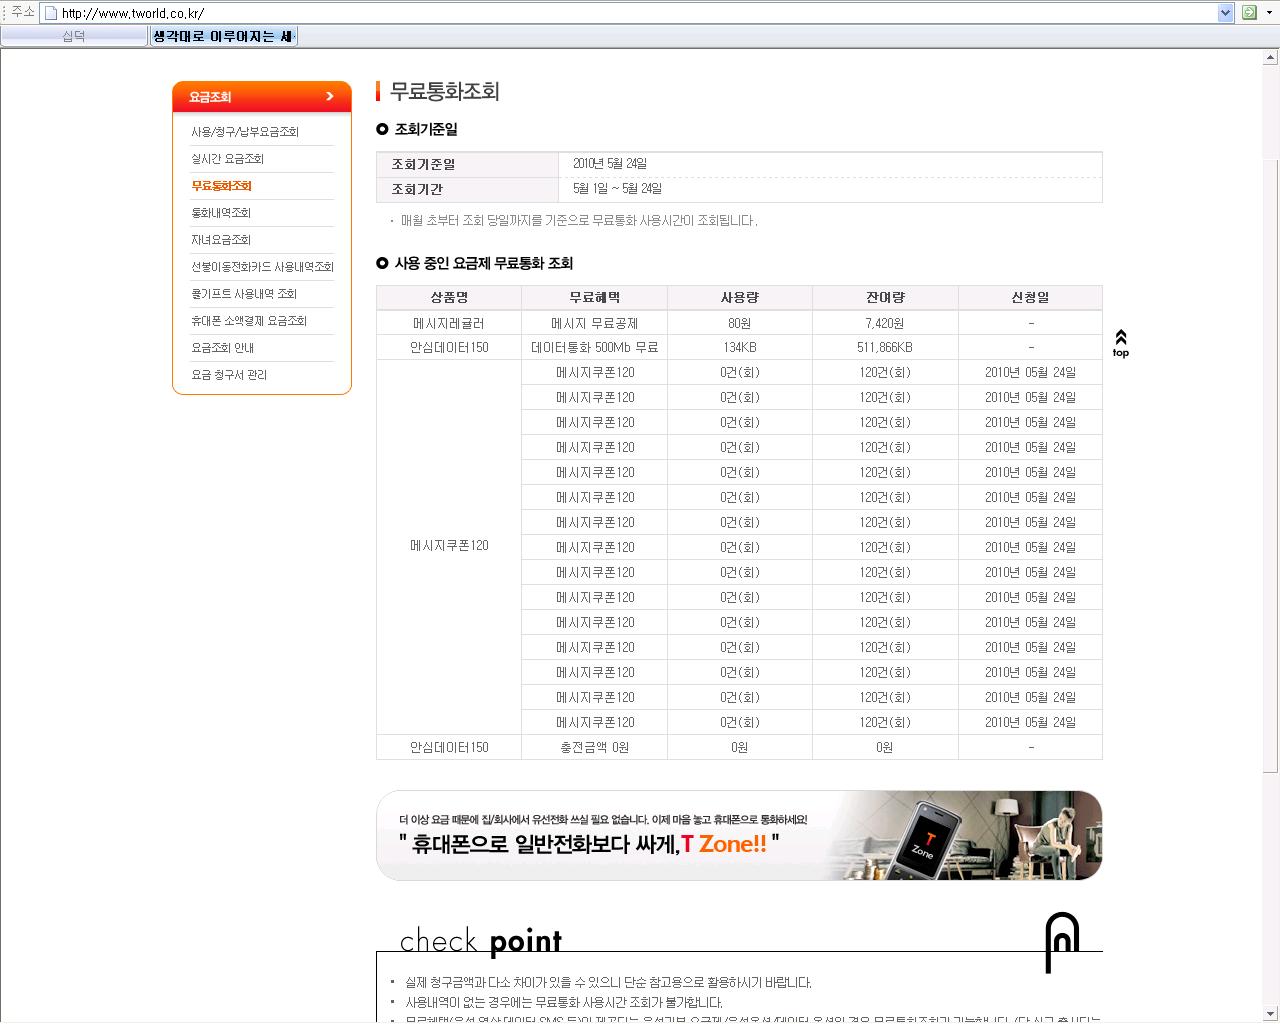Open the address bar dropdown arrow
The height and width of the screenshot is (1024, 1280).
pyautogui.click(x=1225, y=12)
